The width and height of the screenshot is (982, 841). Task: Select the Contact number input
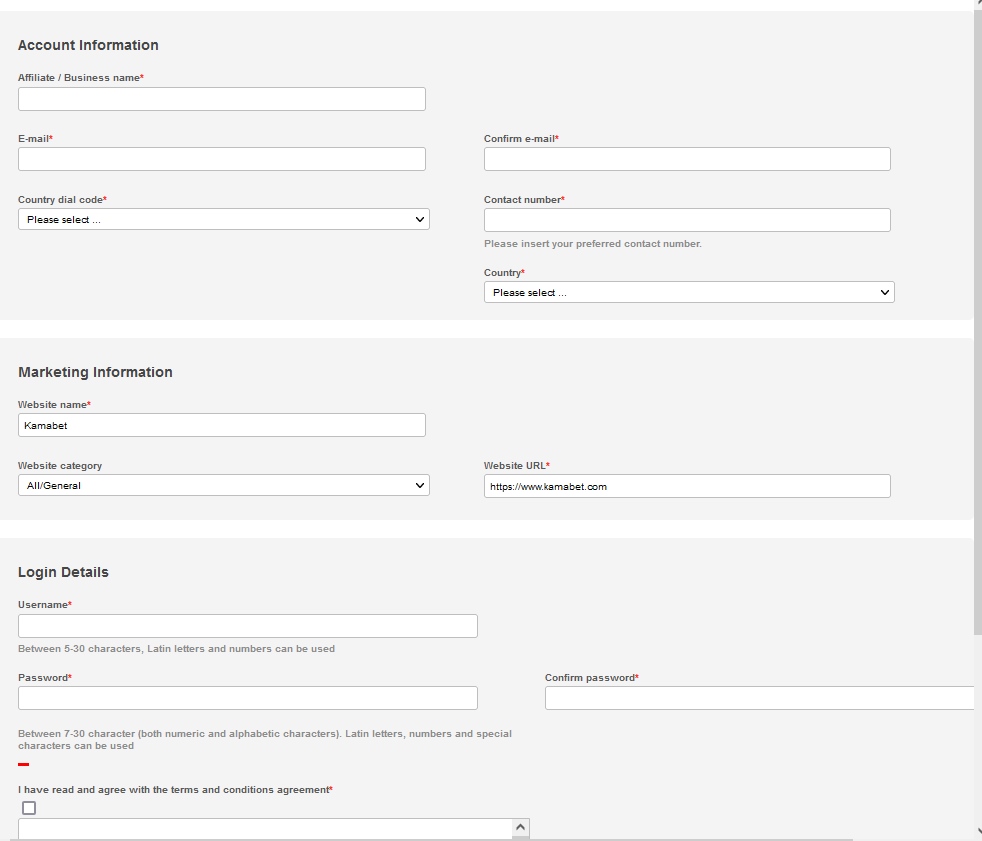click(x=686, y=220)
